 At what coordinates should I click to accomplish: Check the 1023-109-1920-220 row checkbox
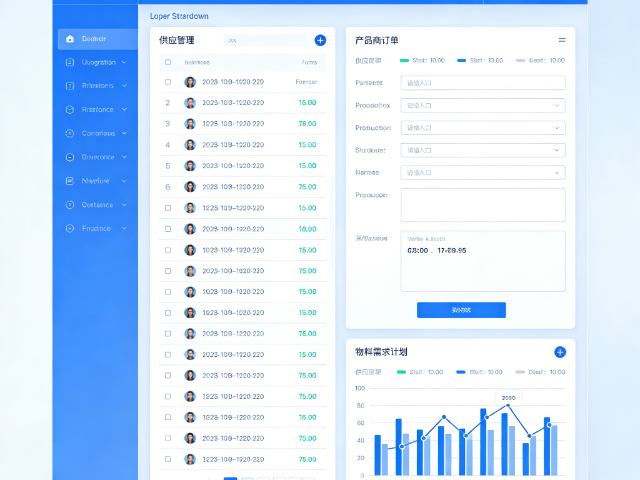tap(168, 250)
